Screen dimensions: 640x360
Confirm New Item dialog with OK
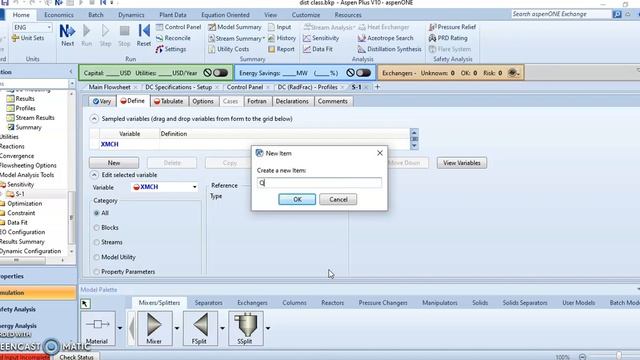297,200
